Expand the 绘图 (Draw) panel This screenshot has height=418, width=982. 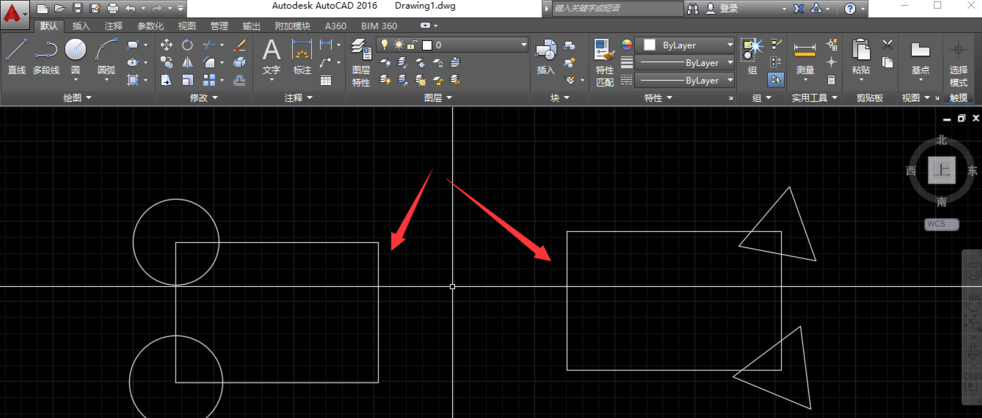tap(77, 98)
